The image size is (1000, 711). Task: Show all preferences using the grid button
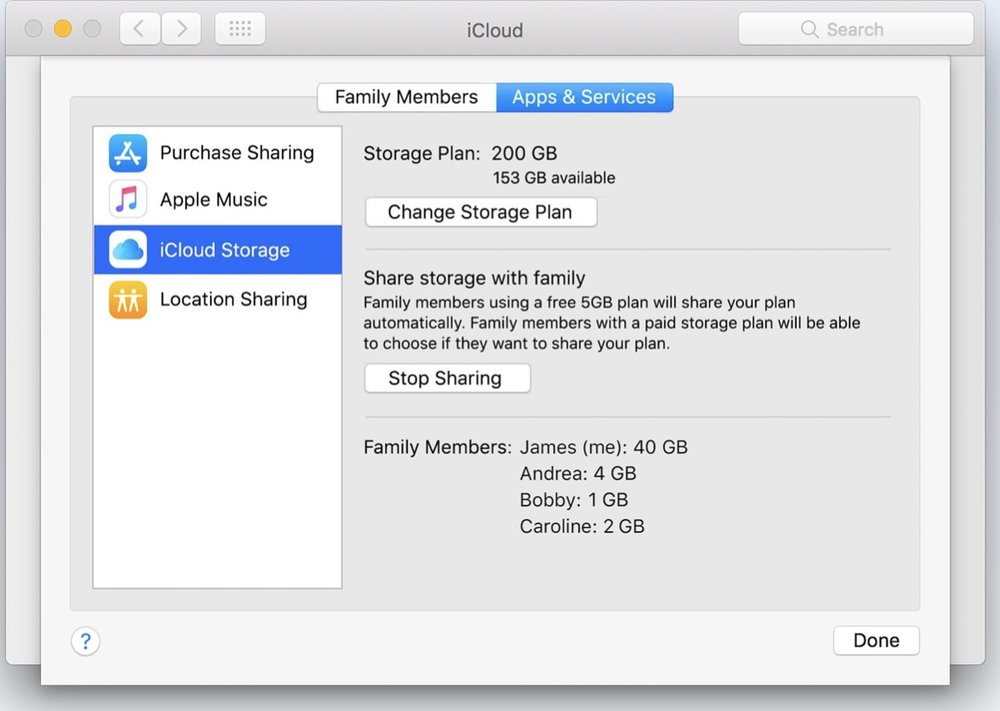click(x=240, y=29)
